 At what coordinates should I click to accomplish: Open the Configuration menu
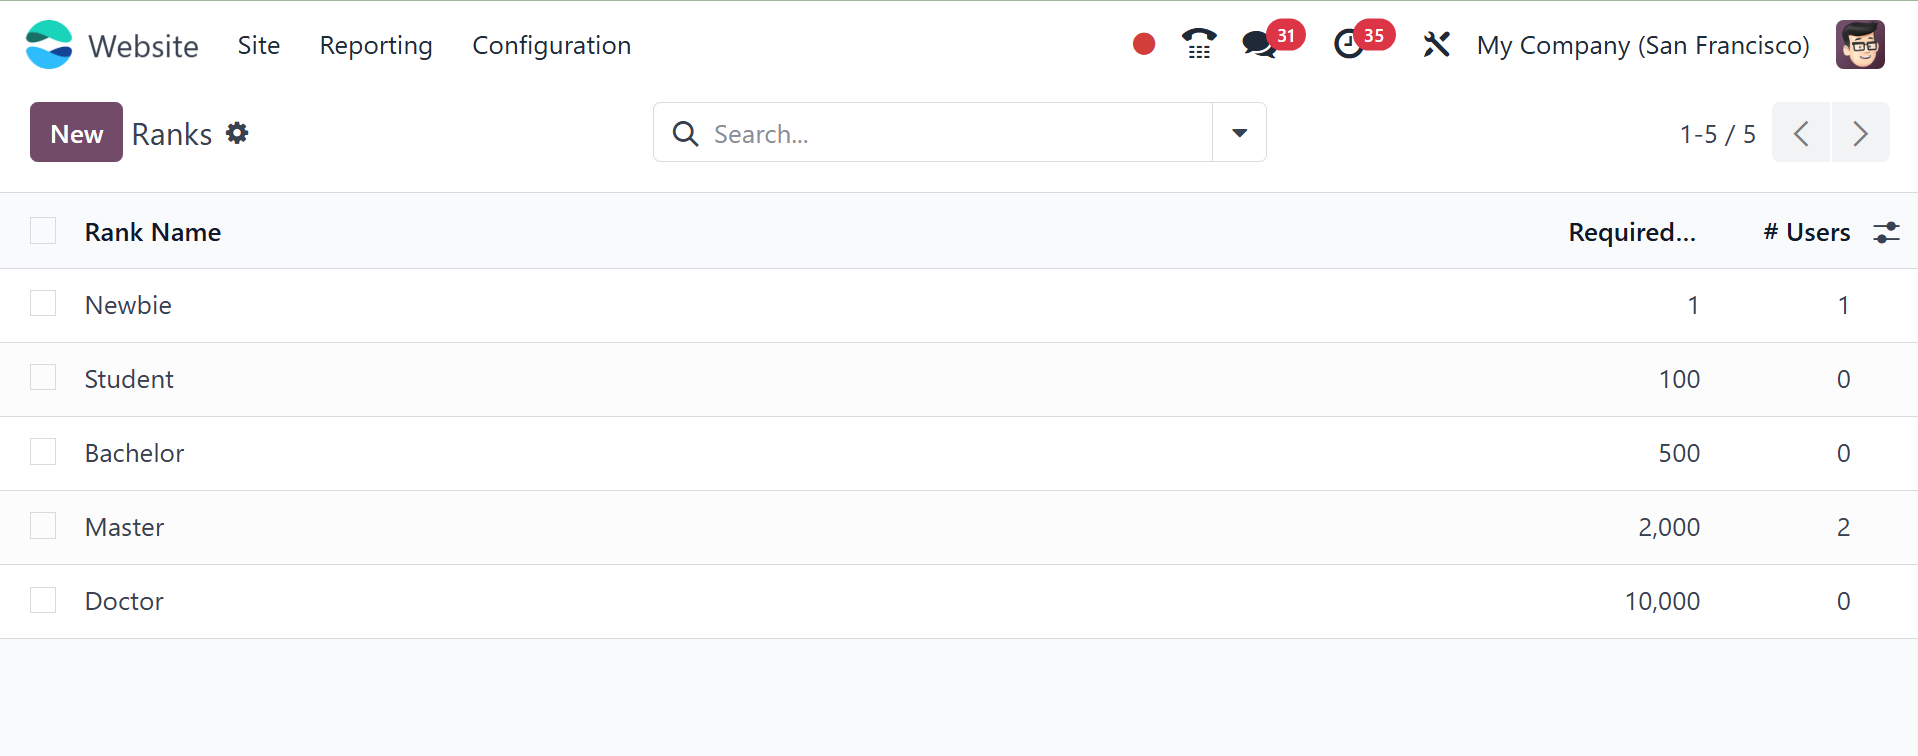551,45
